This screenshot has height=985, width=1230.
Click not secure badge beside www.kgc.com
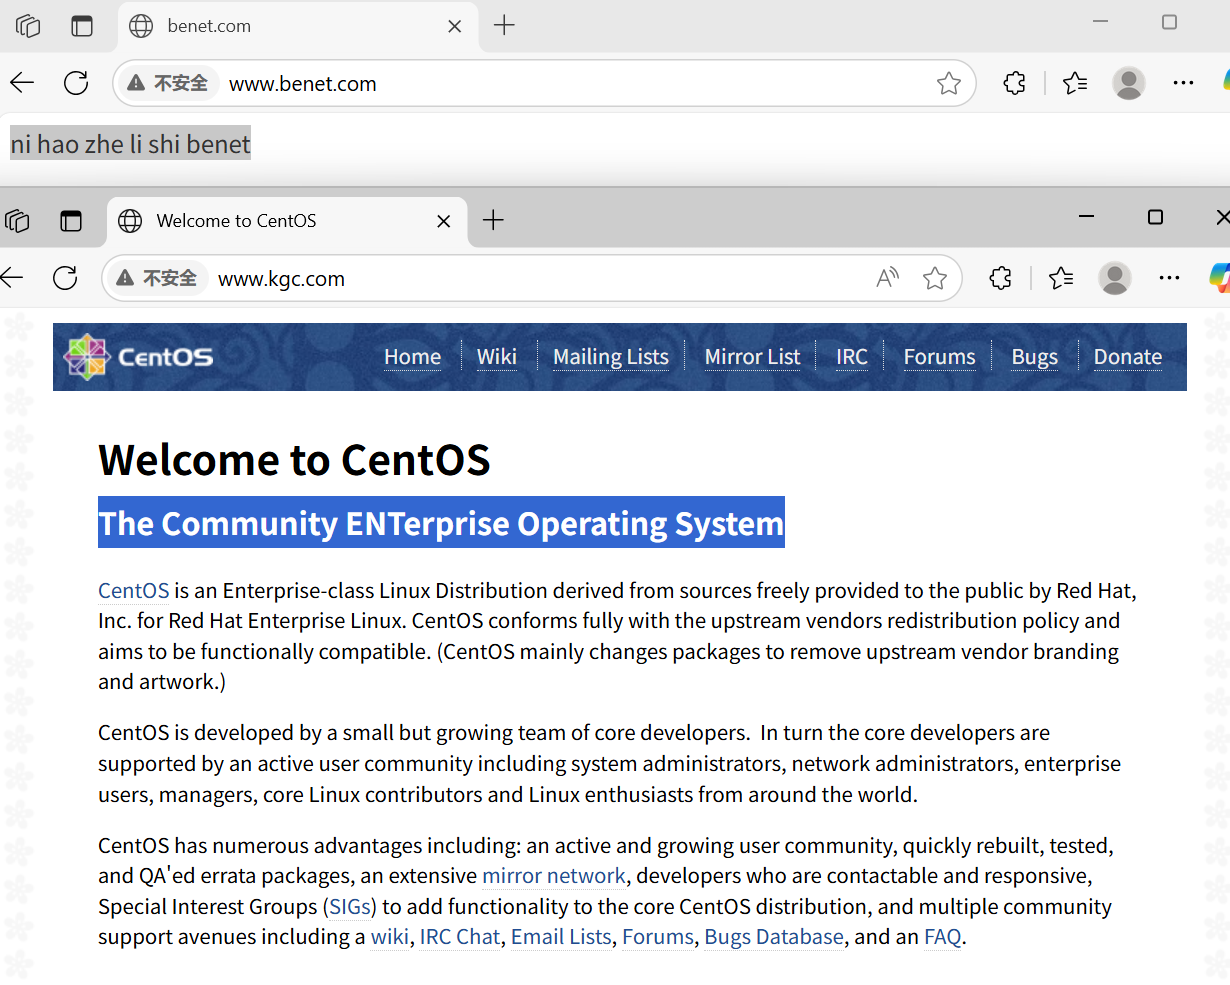point(156,278)
